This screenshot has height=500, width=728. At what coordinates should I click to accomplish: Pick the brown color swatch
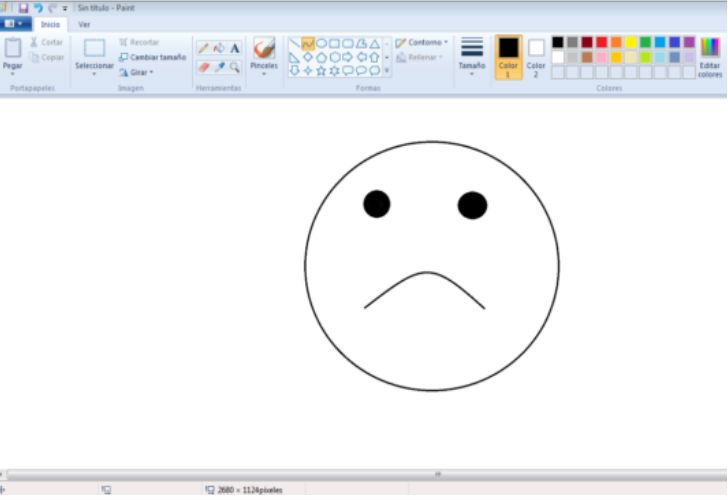click(587, 58)
